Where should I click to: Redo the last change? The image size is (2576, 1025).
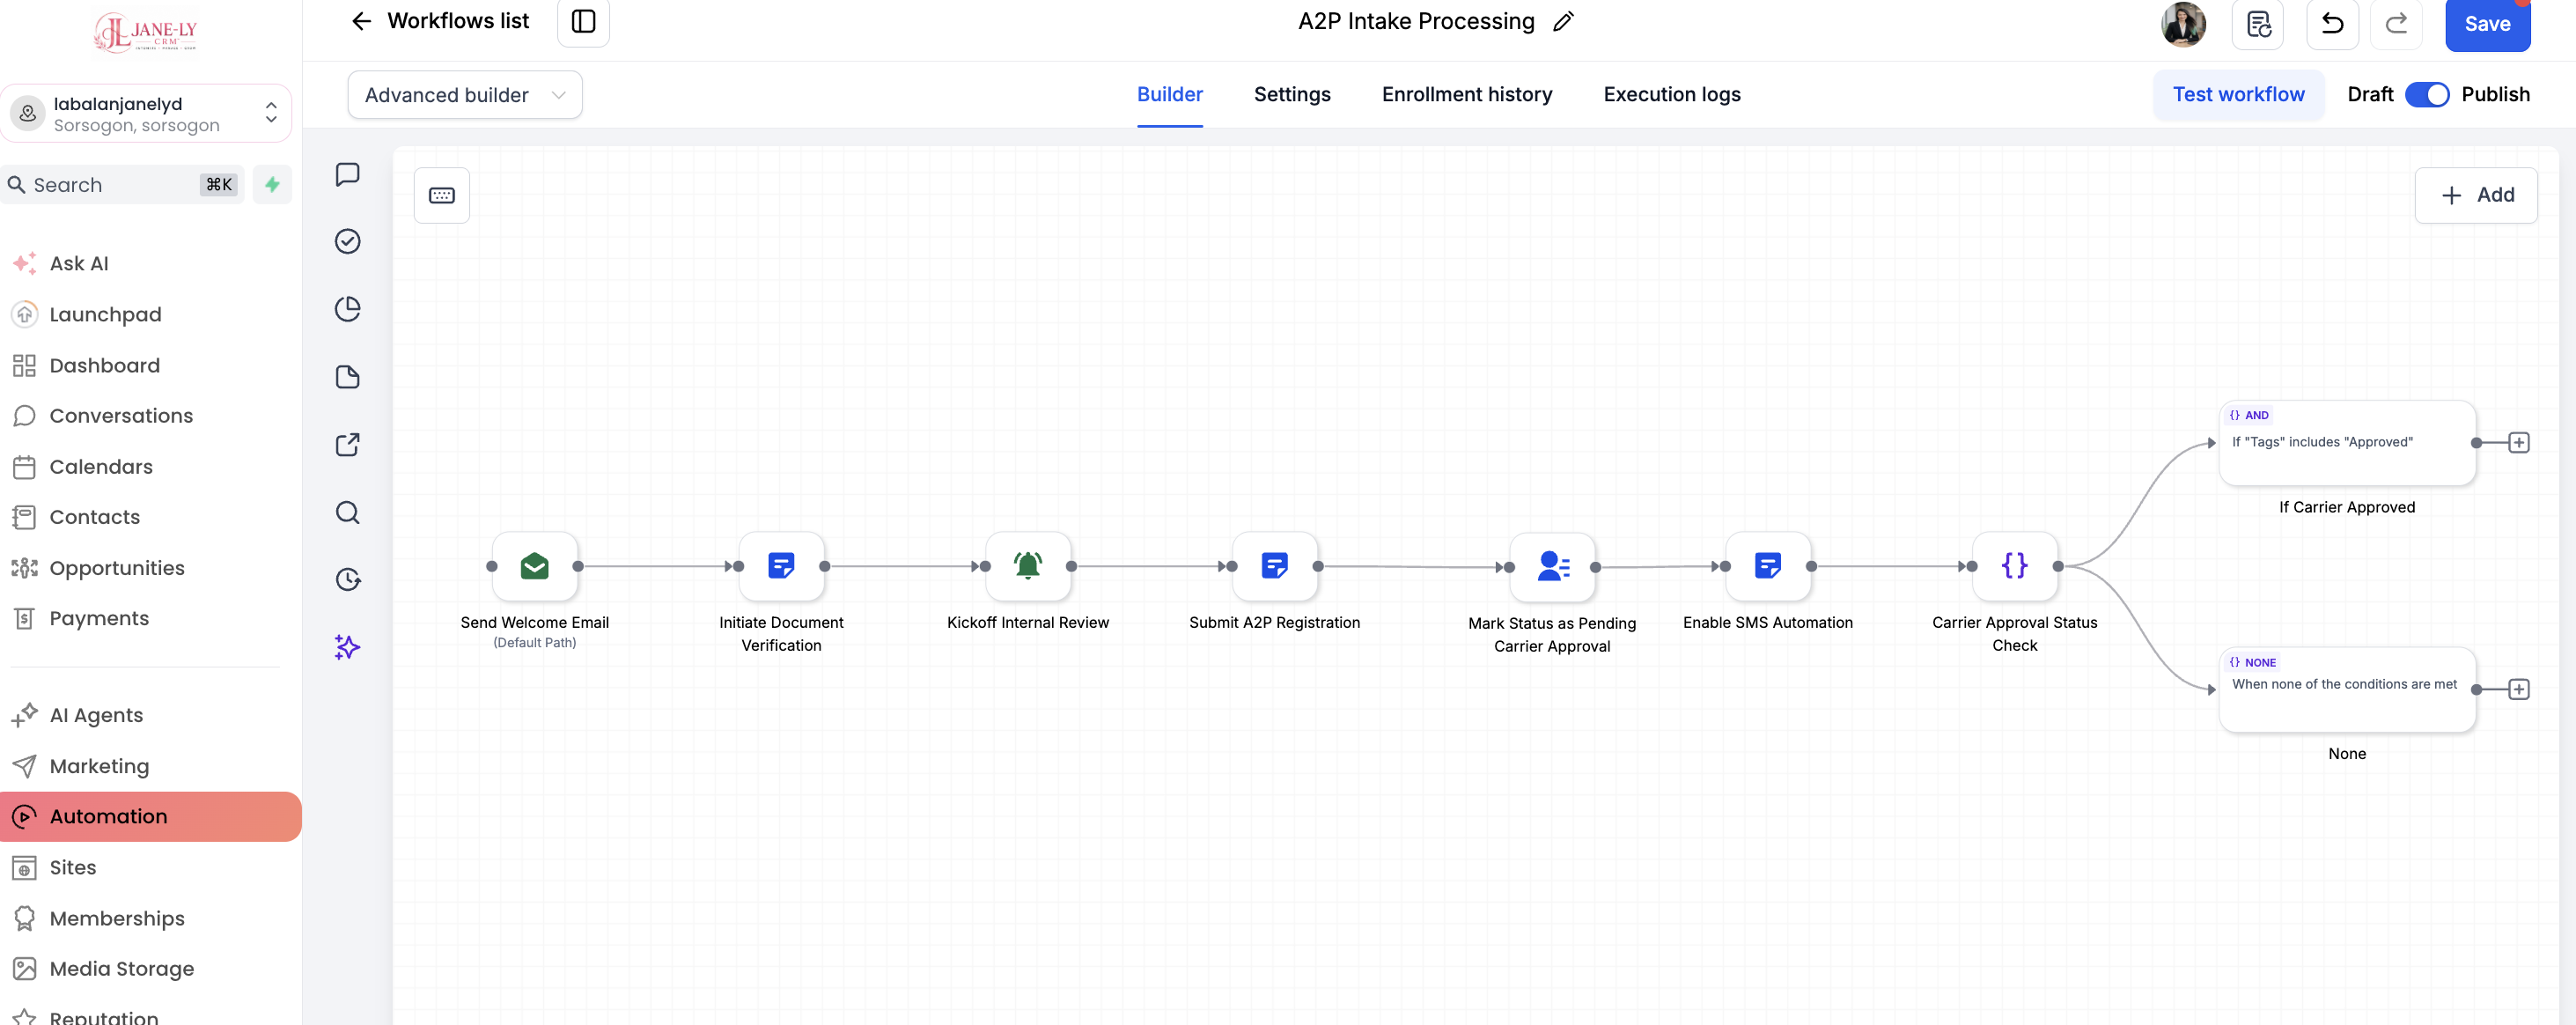[2396, 23]
